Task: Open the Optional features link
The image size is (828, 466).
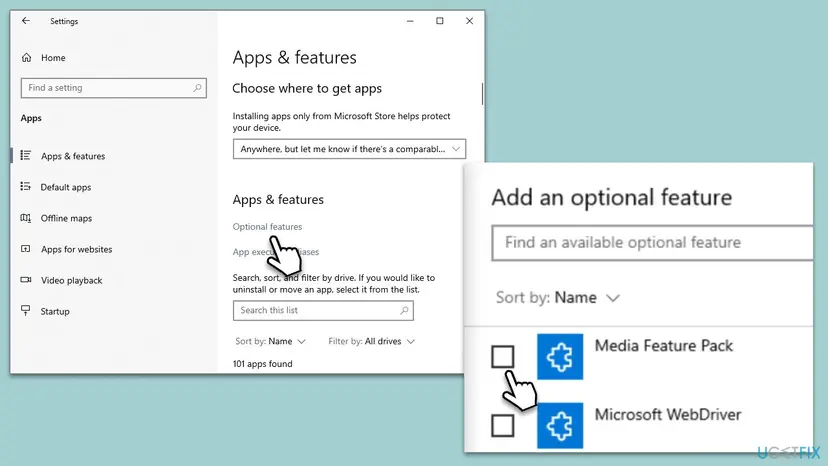Action: 267,227
